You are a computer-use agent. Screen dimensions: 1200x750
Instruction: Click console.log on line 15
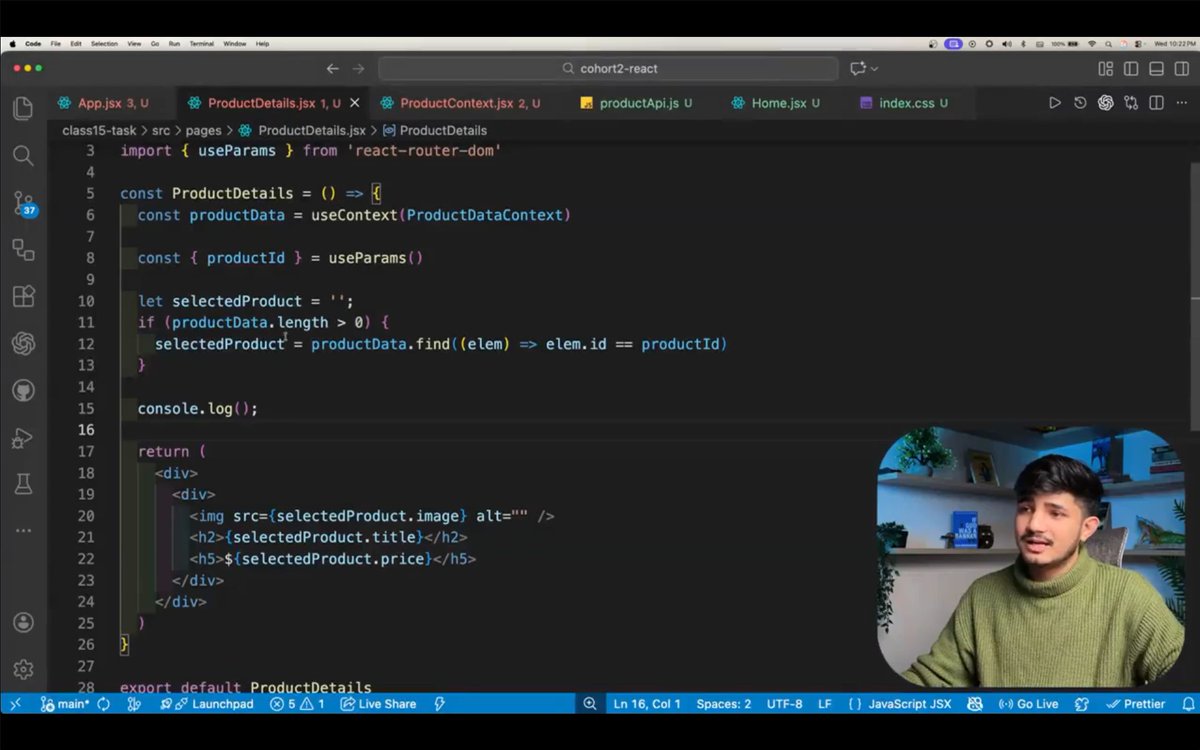coord(185,409)
